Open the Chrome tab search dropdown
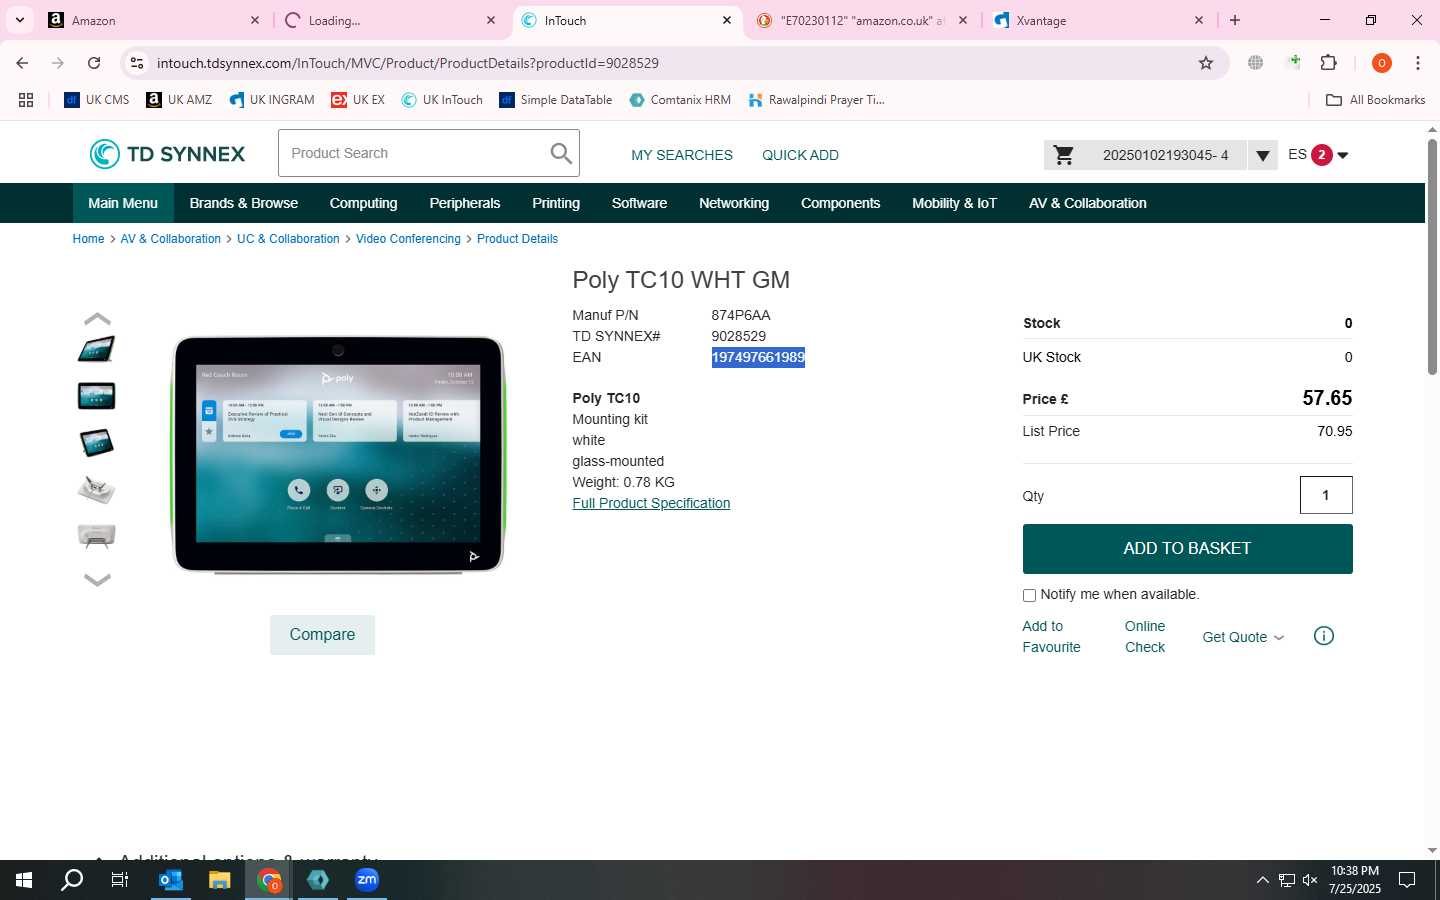Screen dimensions: 1440x900 click(x=19, y=20)
